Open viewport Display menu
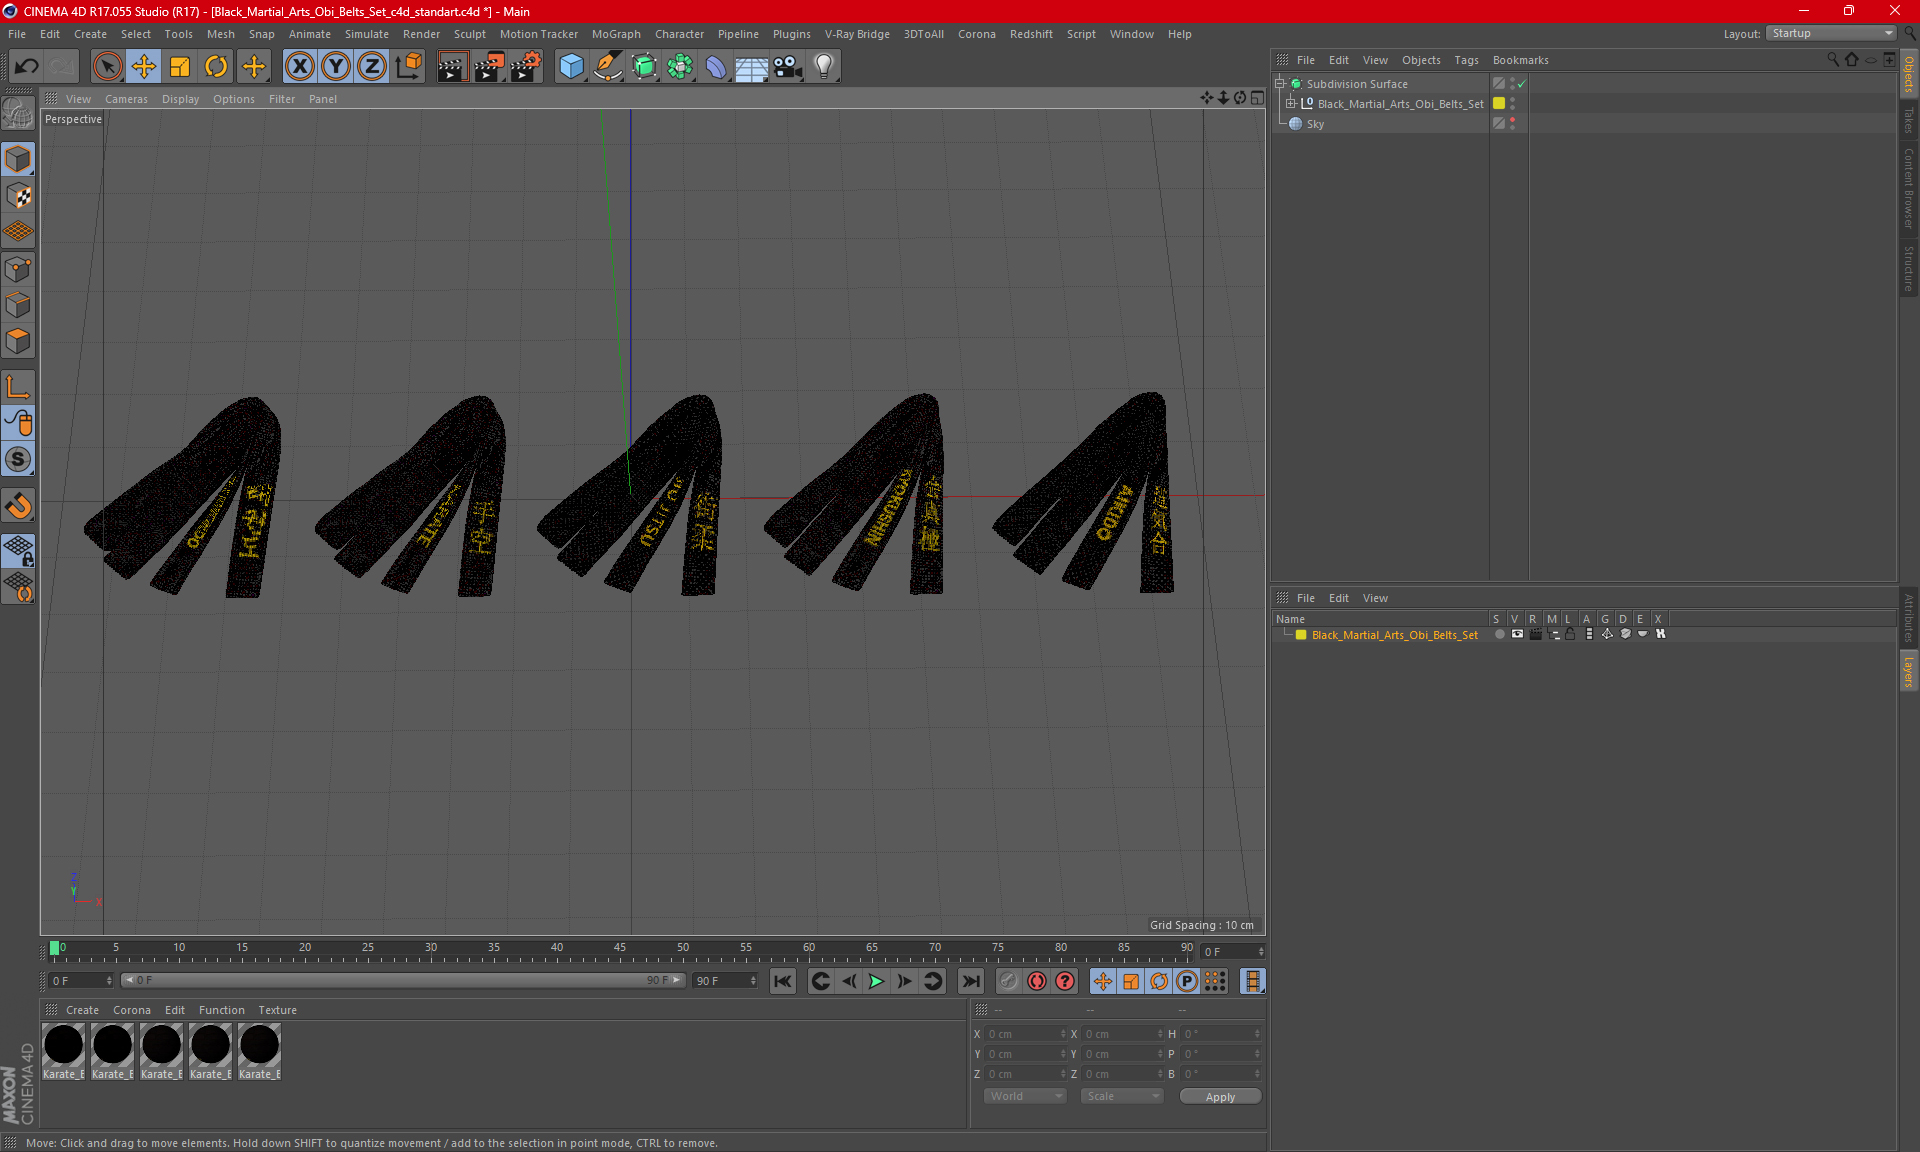This screenshot has height=1152, width=1920. click(180, 99)
